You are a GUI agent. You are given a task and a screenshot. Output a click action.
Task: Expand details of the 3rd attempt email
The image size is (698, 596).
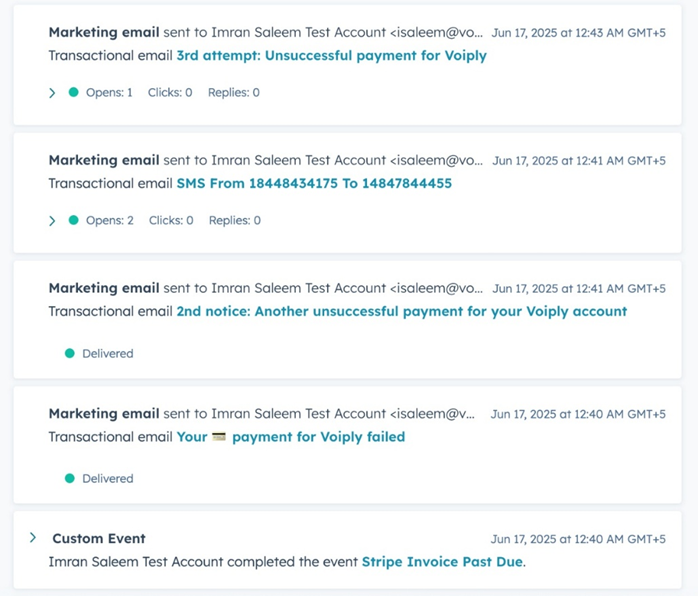pyautogui.click(x=52, y=93)
